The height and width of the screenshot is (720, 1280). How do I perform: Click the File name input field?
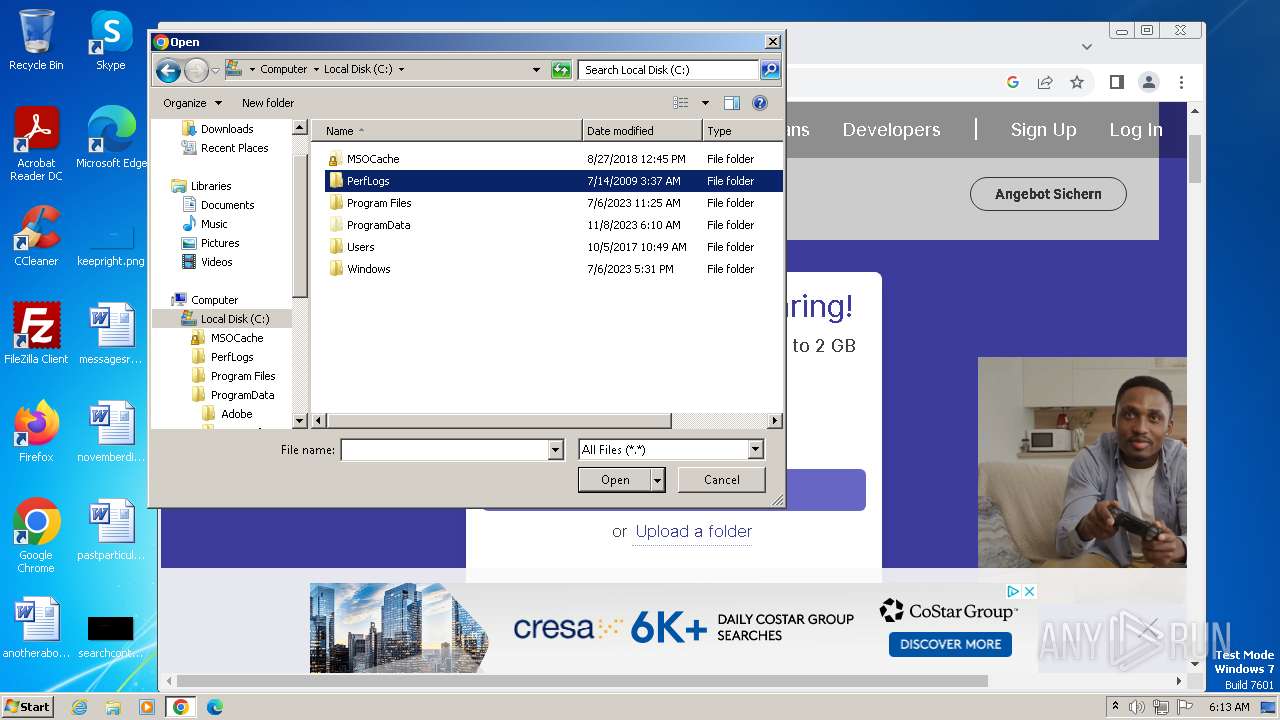pos(445,451)
